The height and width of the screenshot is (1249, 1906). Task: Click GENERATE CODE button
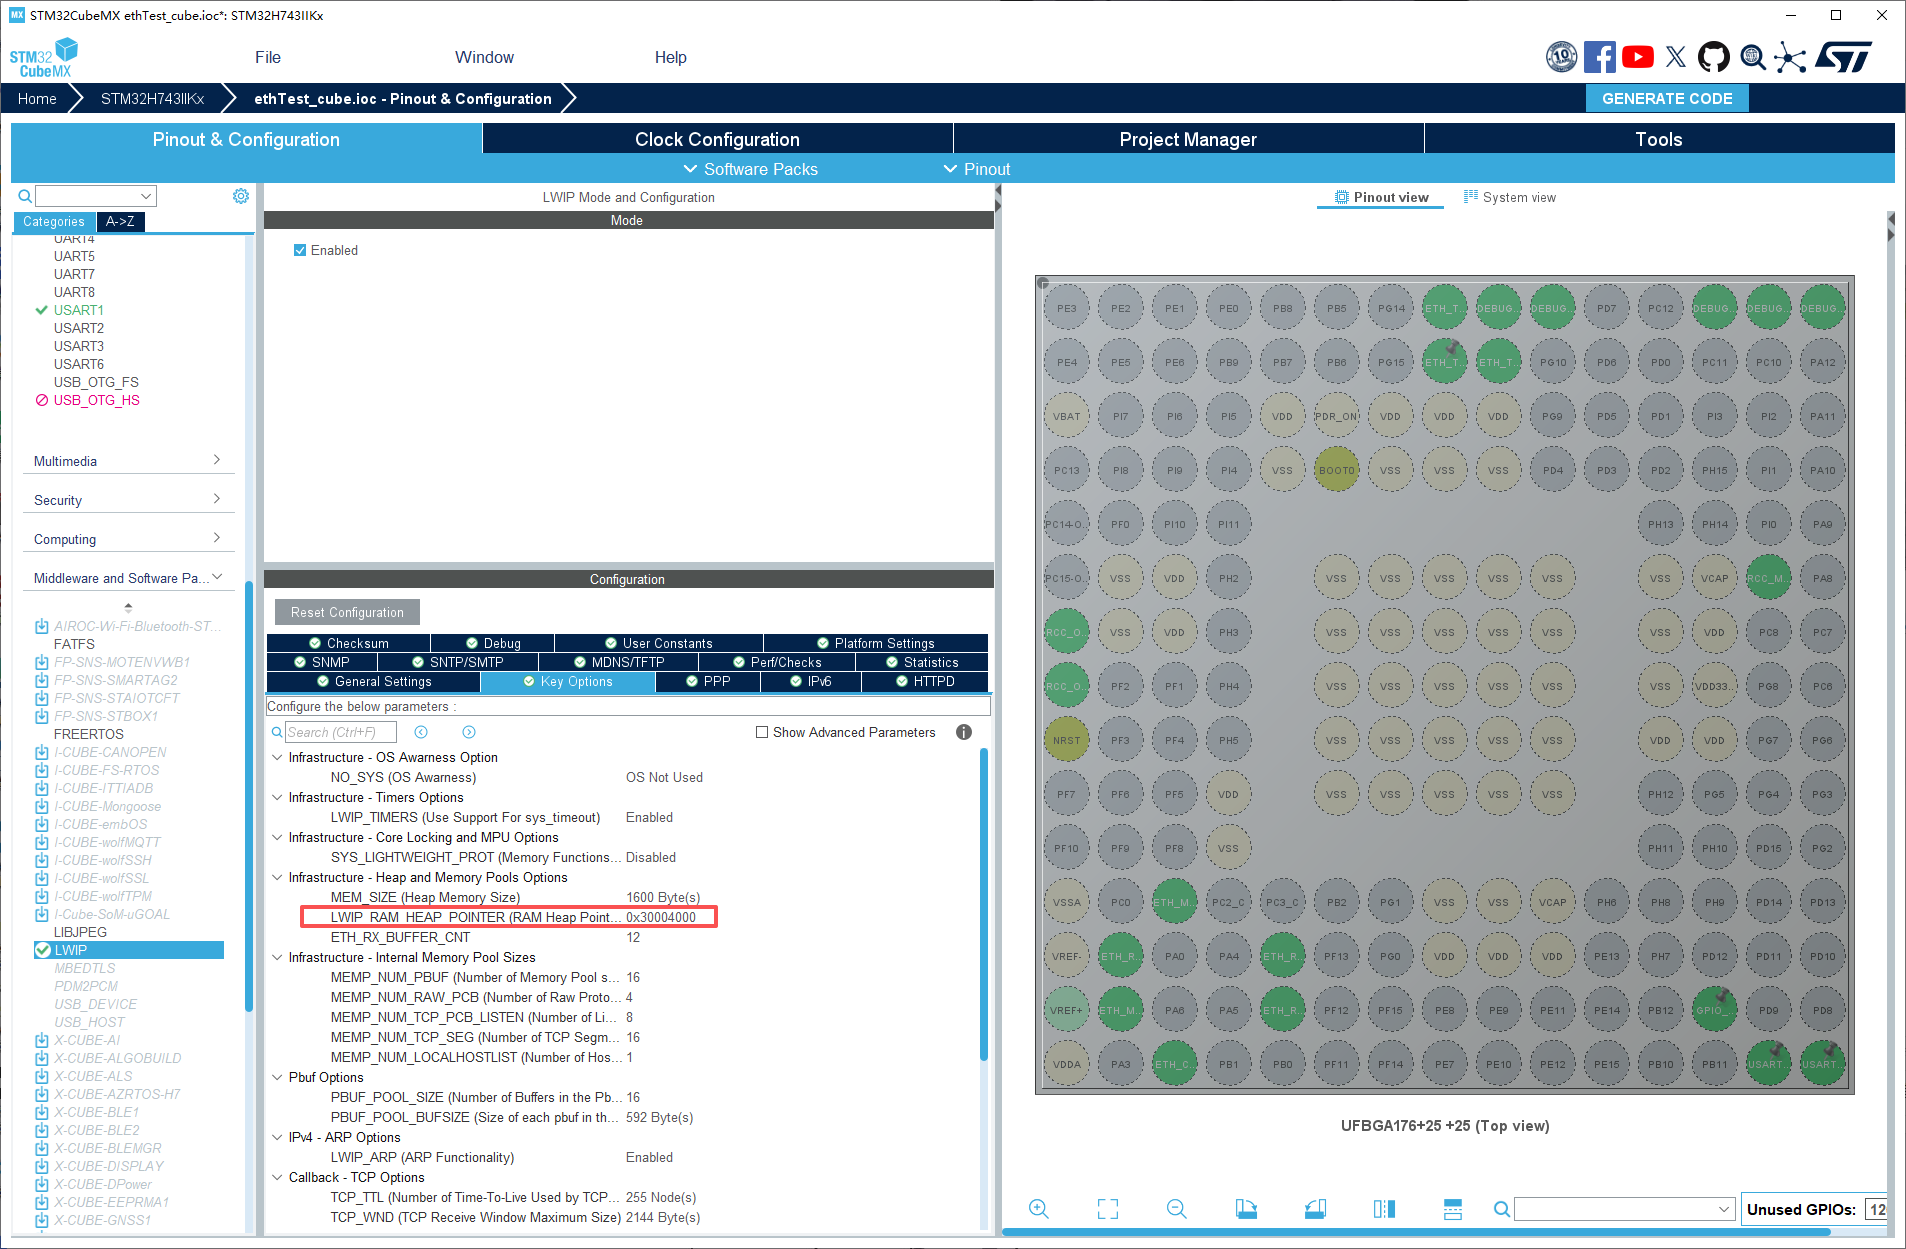[1667, 98]
